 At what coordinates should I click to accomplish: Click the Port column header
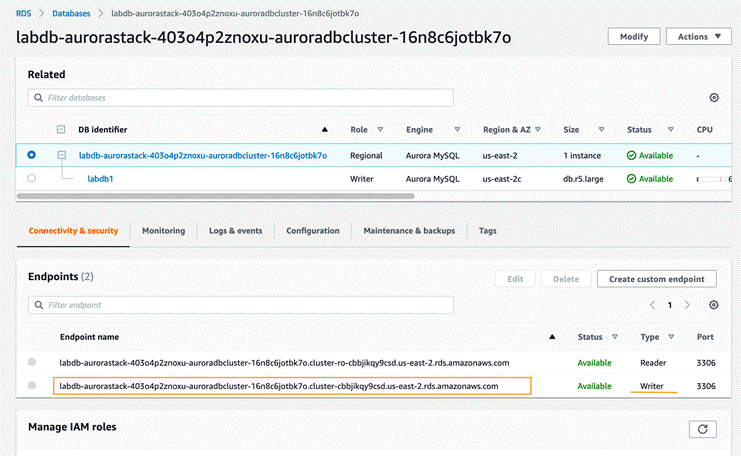click(705, 337)
